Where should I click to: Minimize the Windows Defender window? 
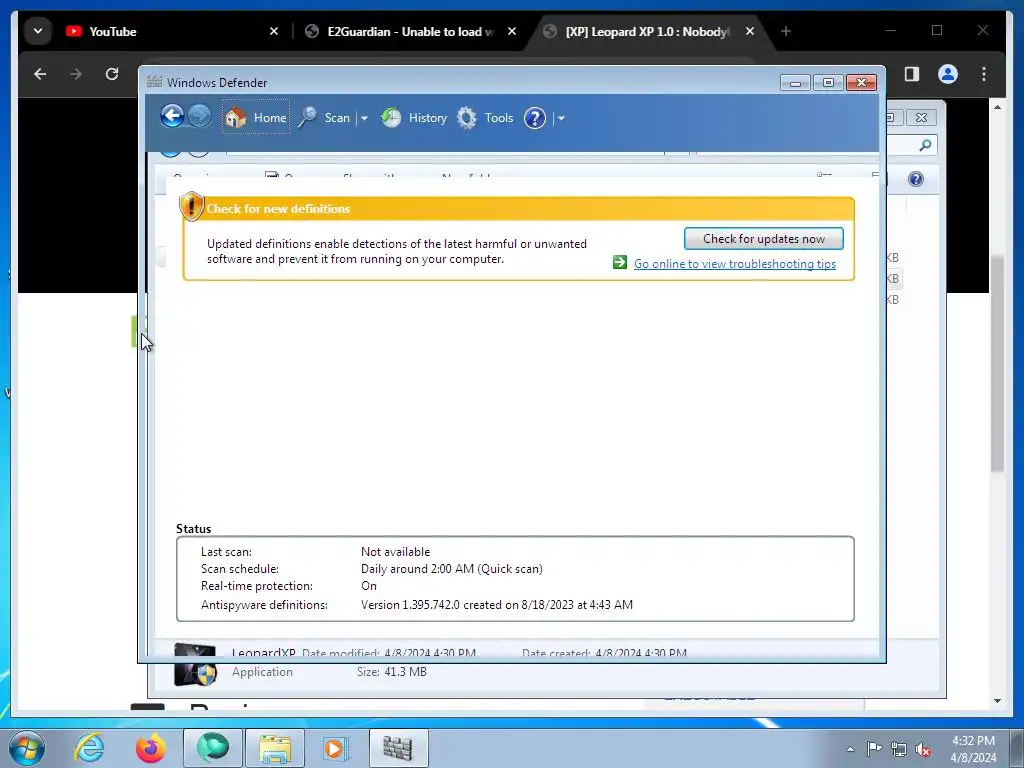pos(795,83)
